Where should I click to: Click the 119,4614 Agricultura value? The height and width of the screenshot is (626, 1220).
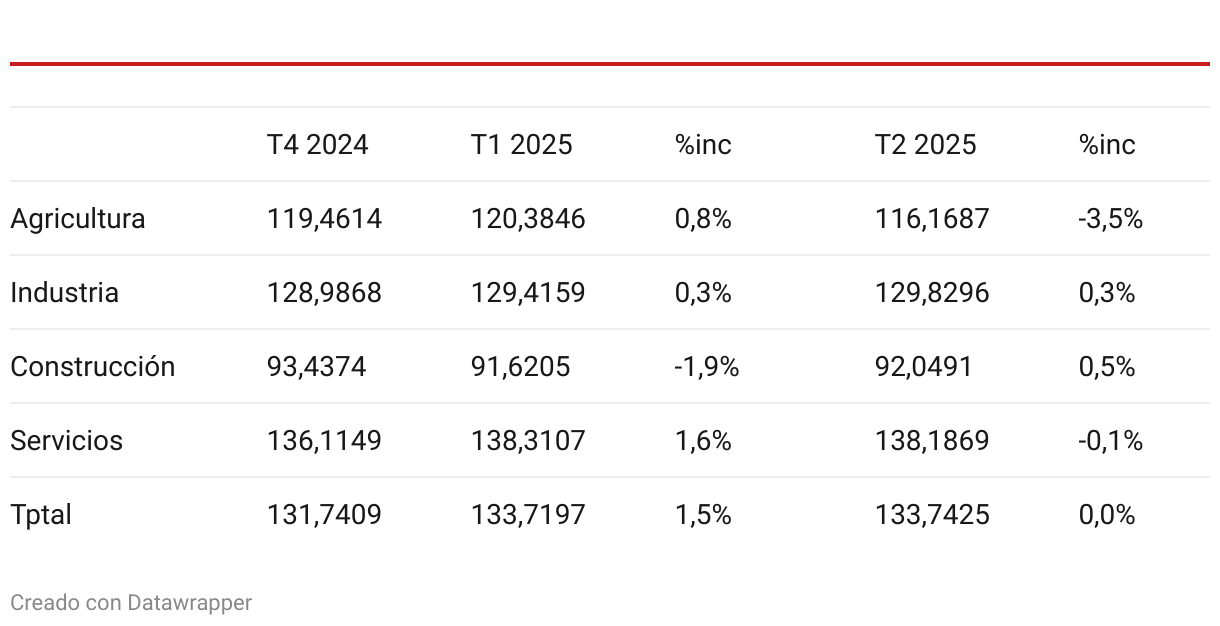click(324, 219)
